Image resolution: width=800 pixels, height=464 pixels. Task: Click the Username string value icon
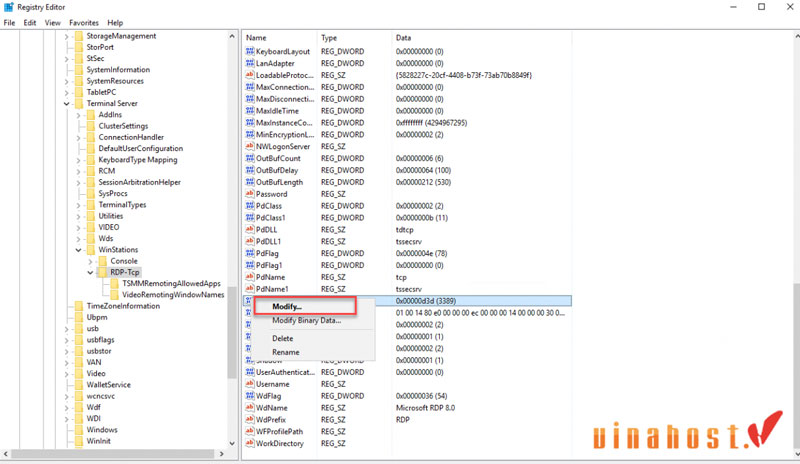click(x=249, y=383)
